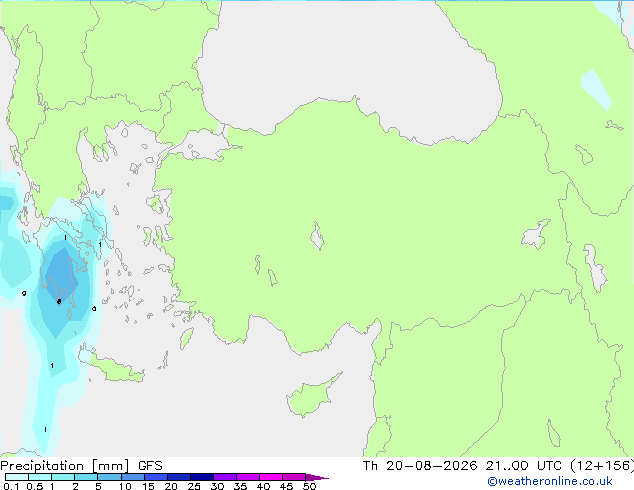Pick the 25–30 mm dark blue swatch
Image resolution: width=634 pixels, height=490 pixels.
[201, 477]
